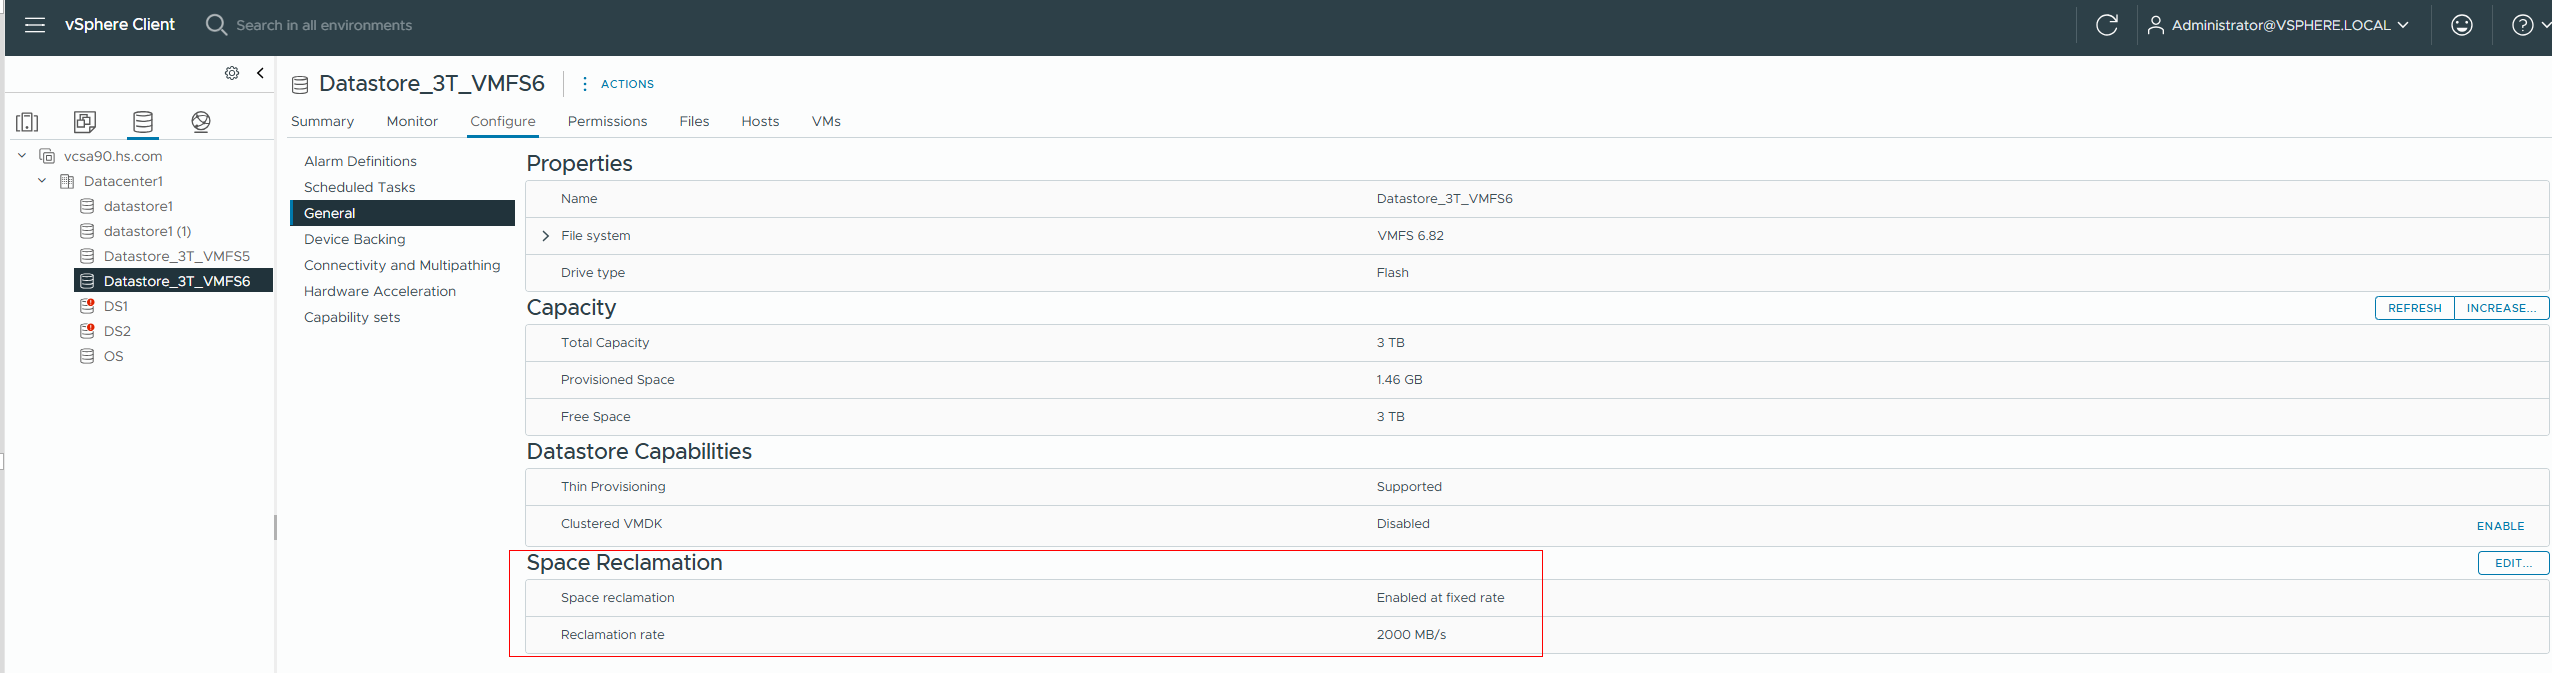Image resolution: width=2552 pixels, height=673 pixels.
Task: Open the smiley feedback icon
Action: point(2462,25)
